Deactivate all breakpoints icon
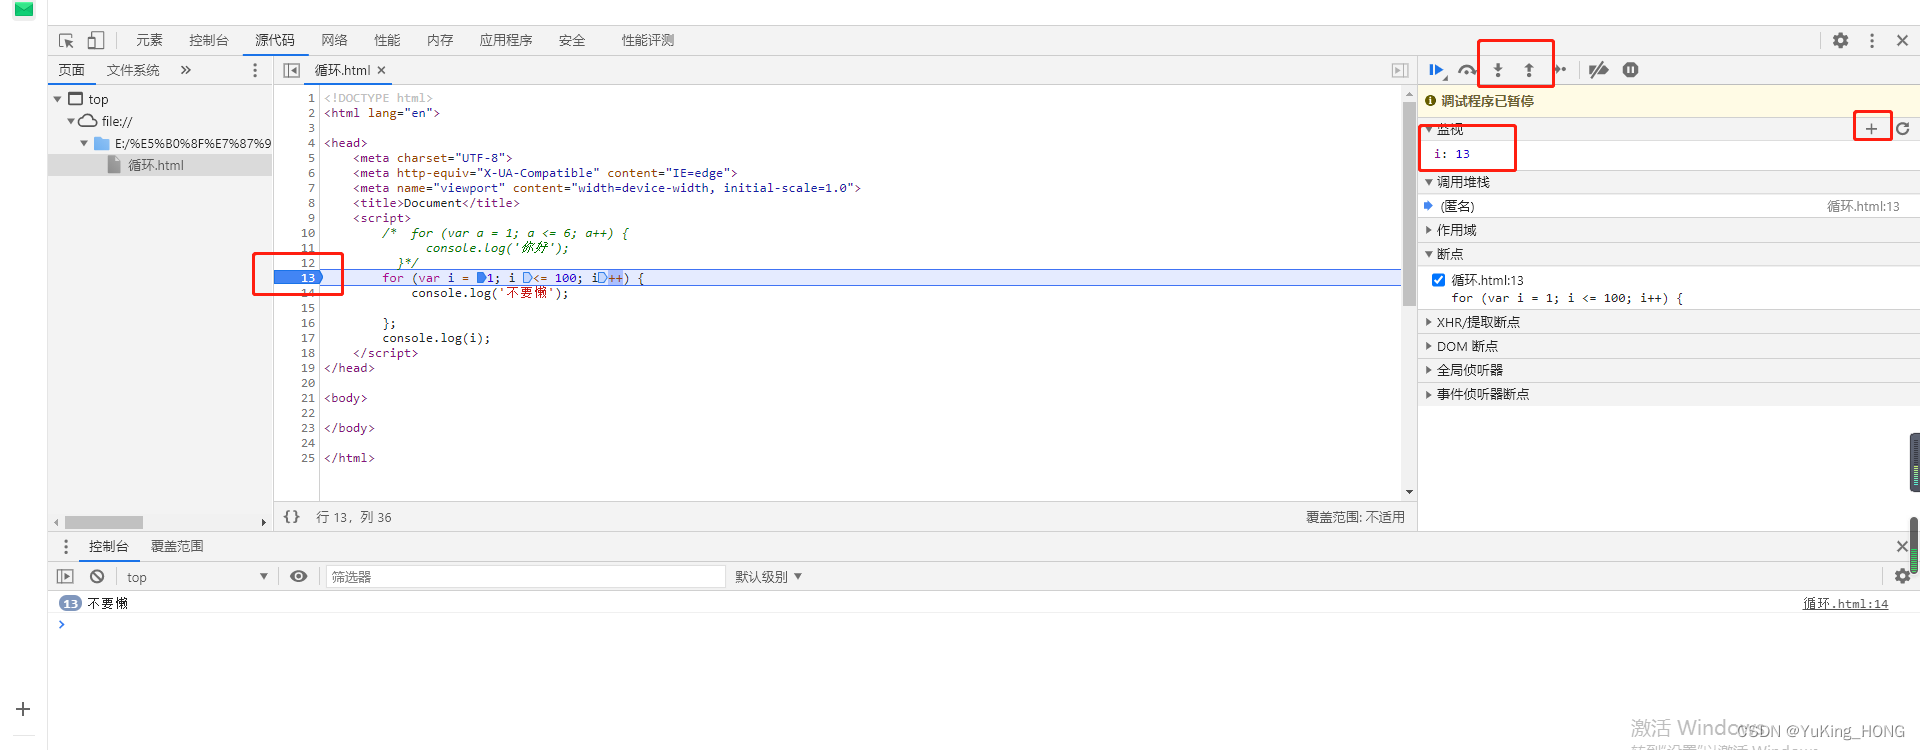 point(1599,70)
